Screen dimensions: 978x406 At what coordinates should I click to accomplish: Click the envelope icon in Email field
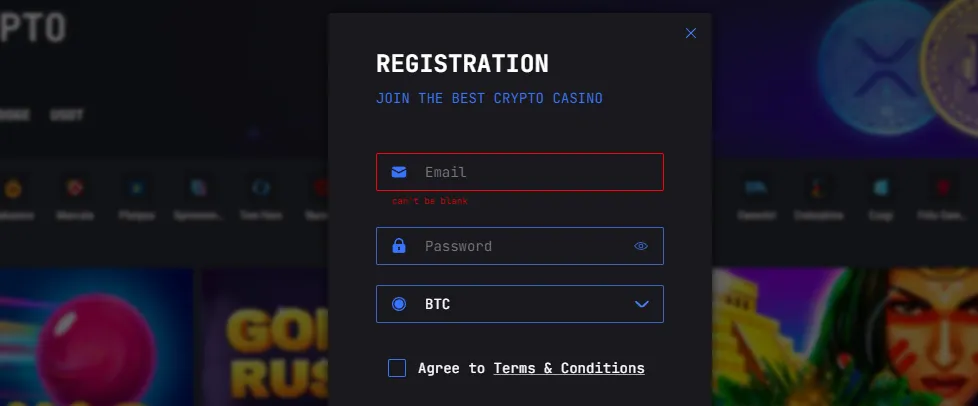tap(399, 172)
